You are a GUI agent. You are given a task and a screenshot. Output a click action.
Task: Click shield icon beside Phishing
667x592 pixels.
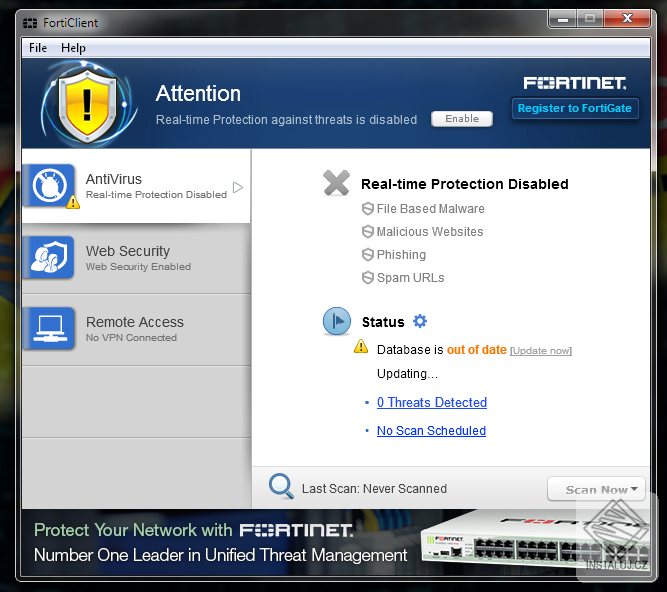(x=368, y=255)
